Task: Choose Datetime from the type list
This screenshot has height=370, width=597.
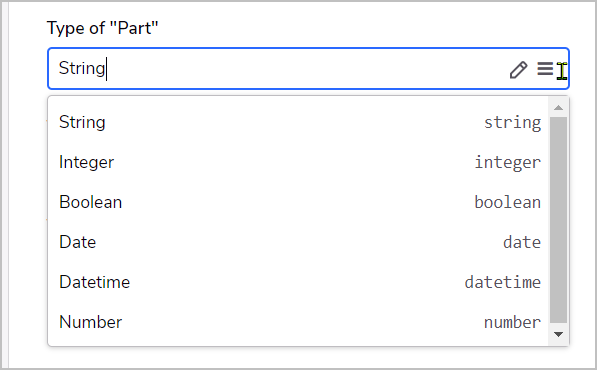Action: click(298, 282)
